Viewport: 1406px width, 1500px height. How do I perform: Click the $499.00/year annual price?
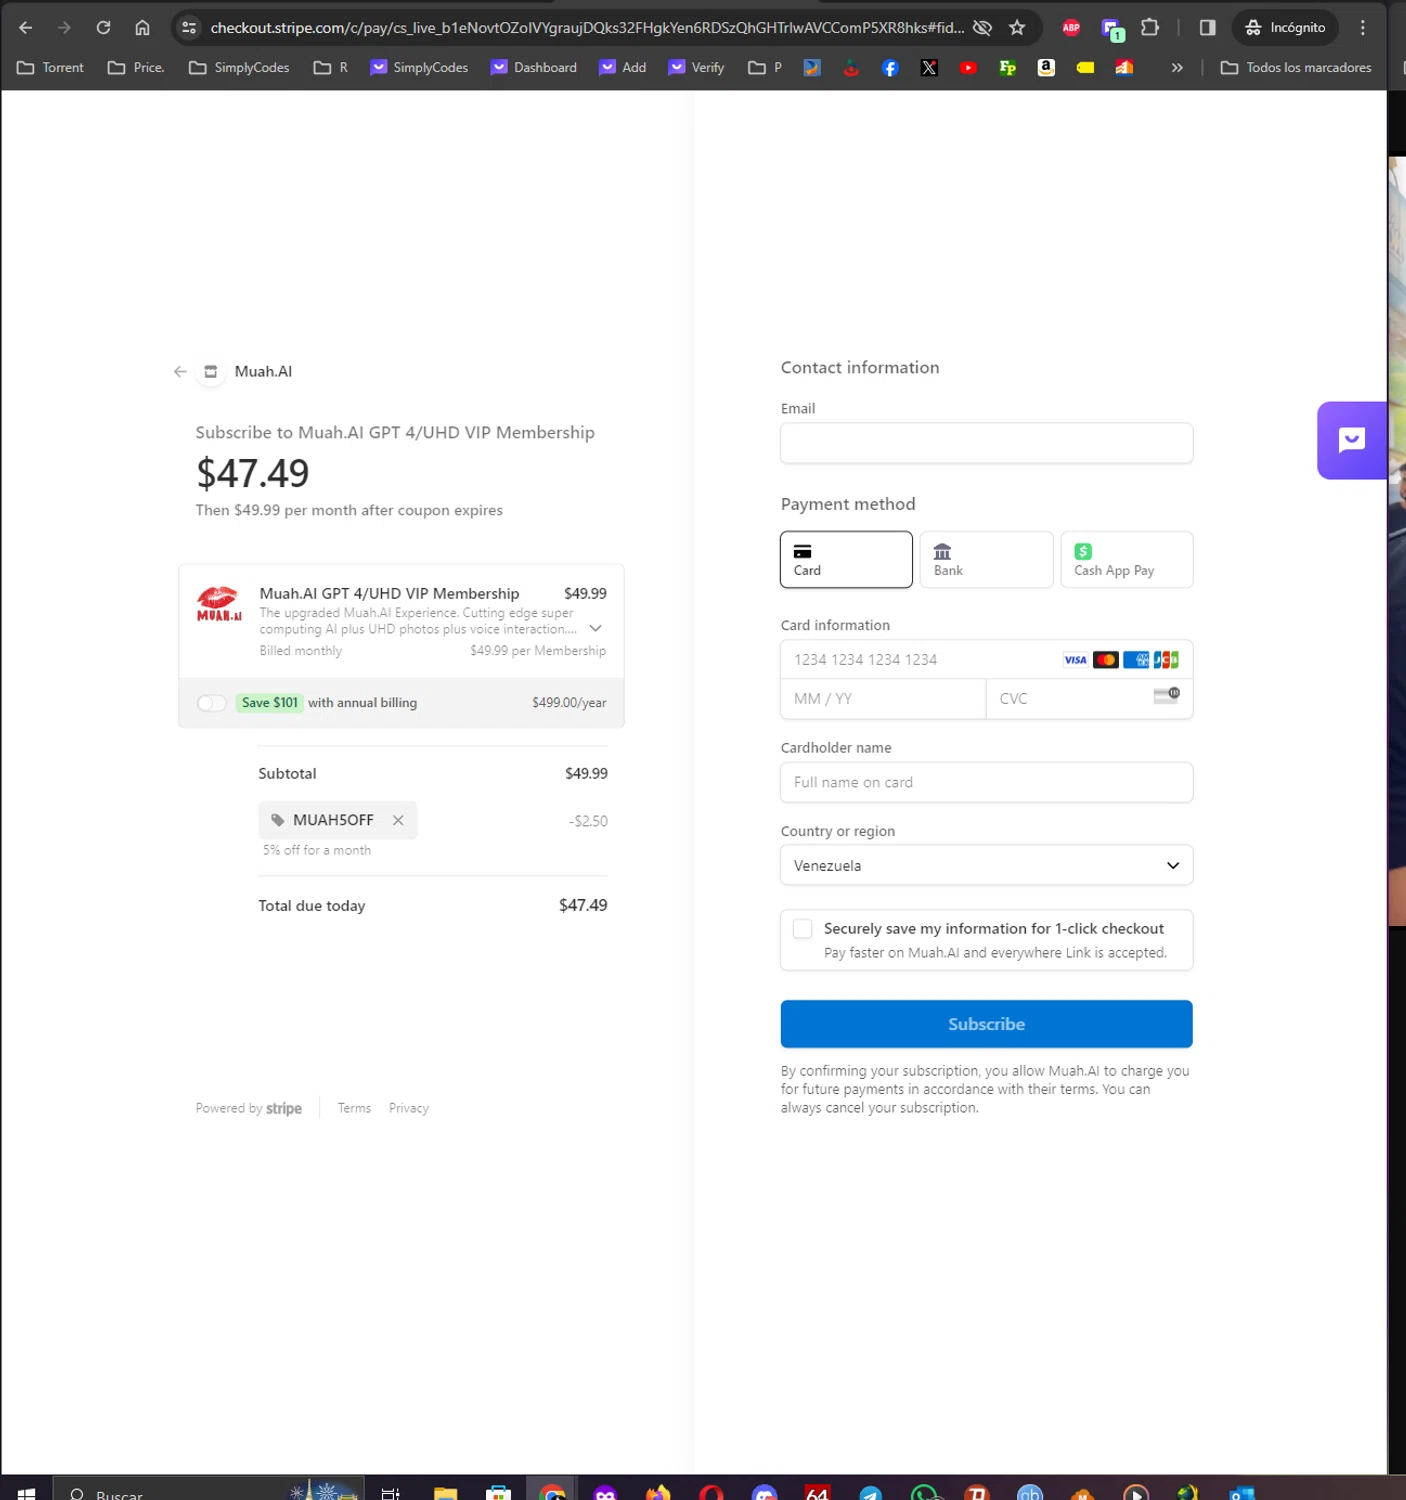569,703
